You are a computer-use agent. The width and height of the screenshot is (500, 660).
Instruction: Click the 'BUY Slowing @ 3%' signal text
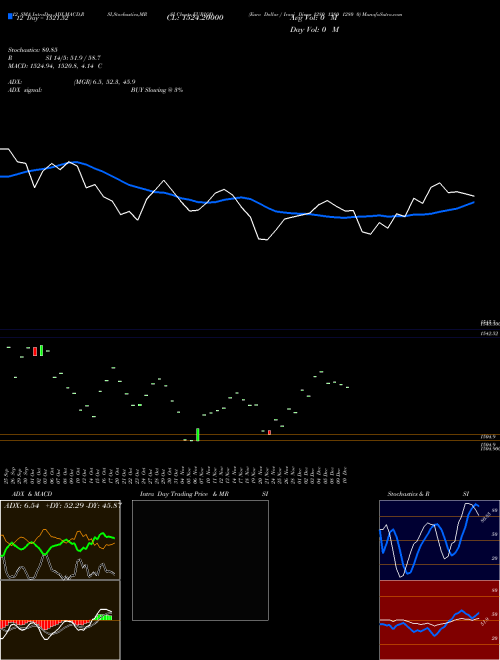157,90
